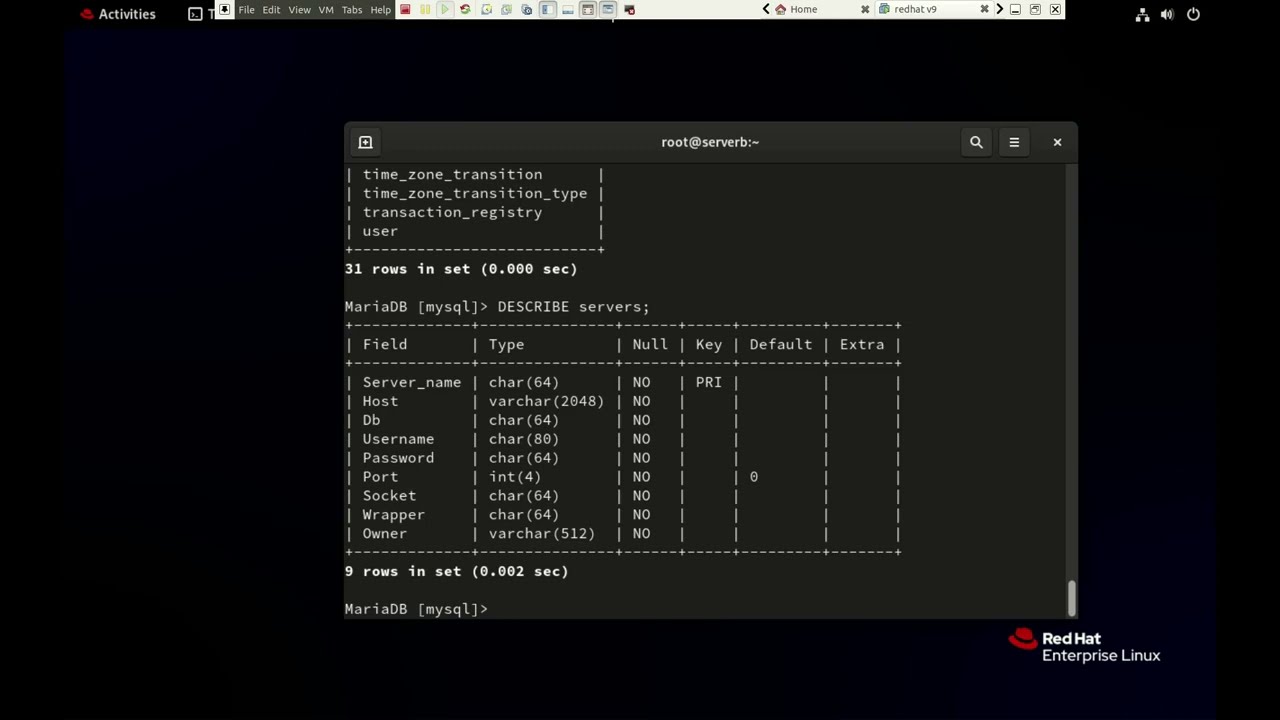Toggle the VMware library sidebar icon
Viewport: 1280px width, 720px height.
point(547,9)
